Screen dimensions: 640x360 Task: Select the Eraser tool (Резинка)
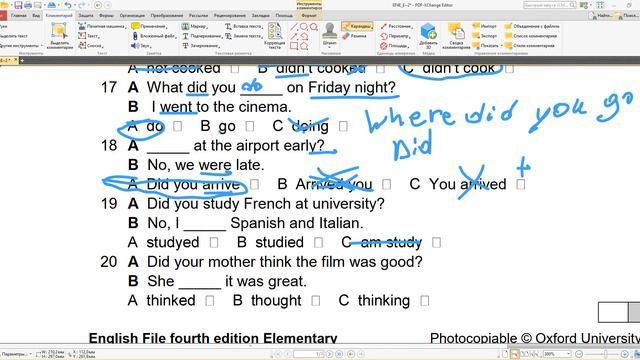click(354, 36)
